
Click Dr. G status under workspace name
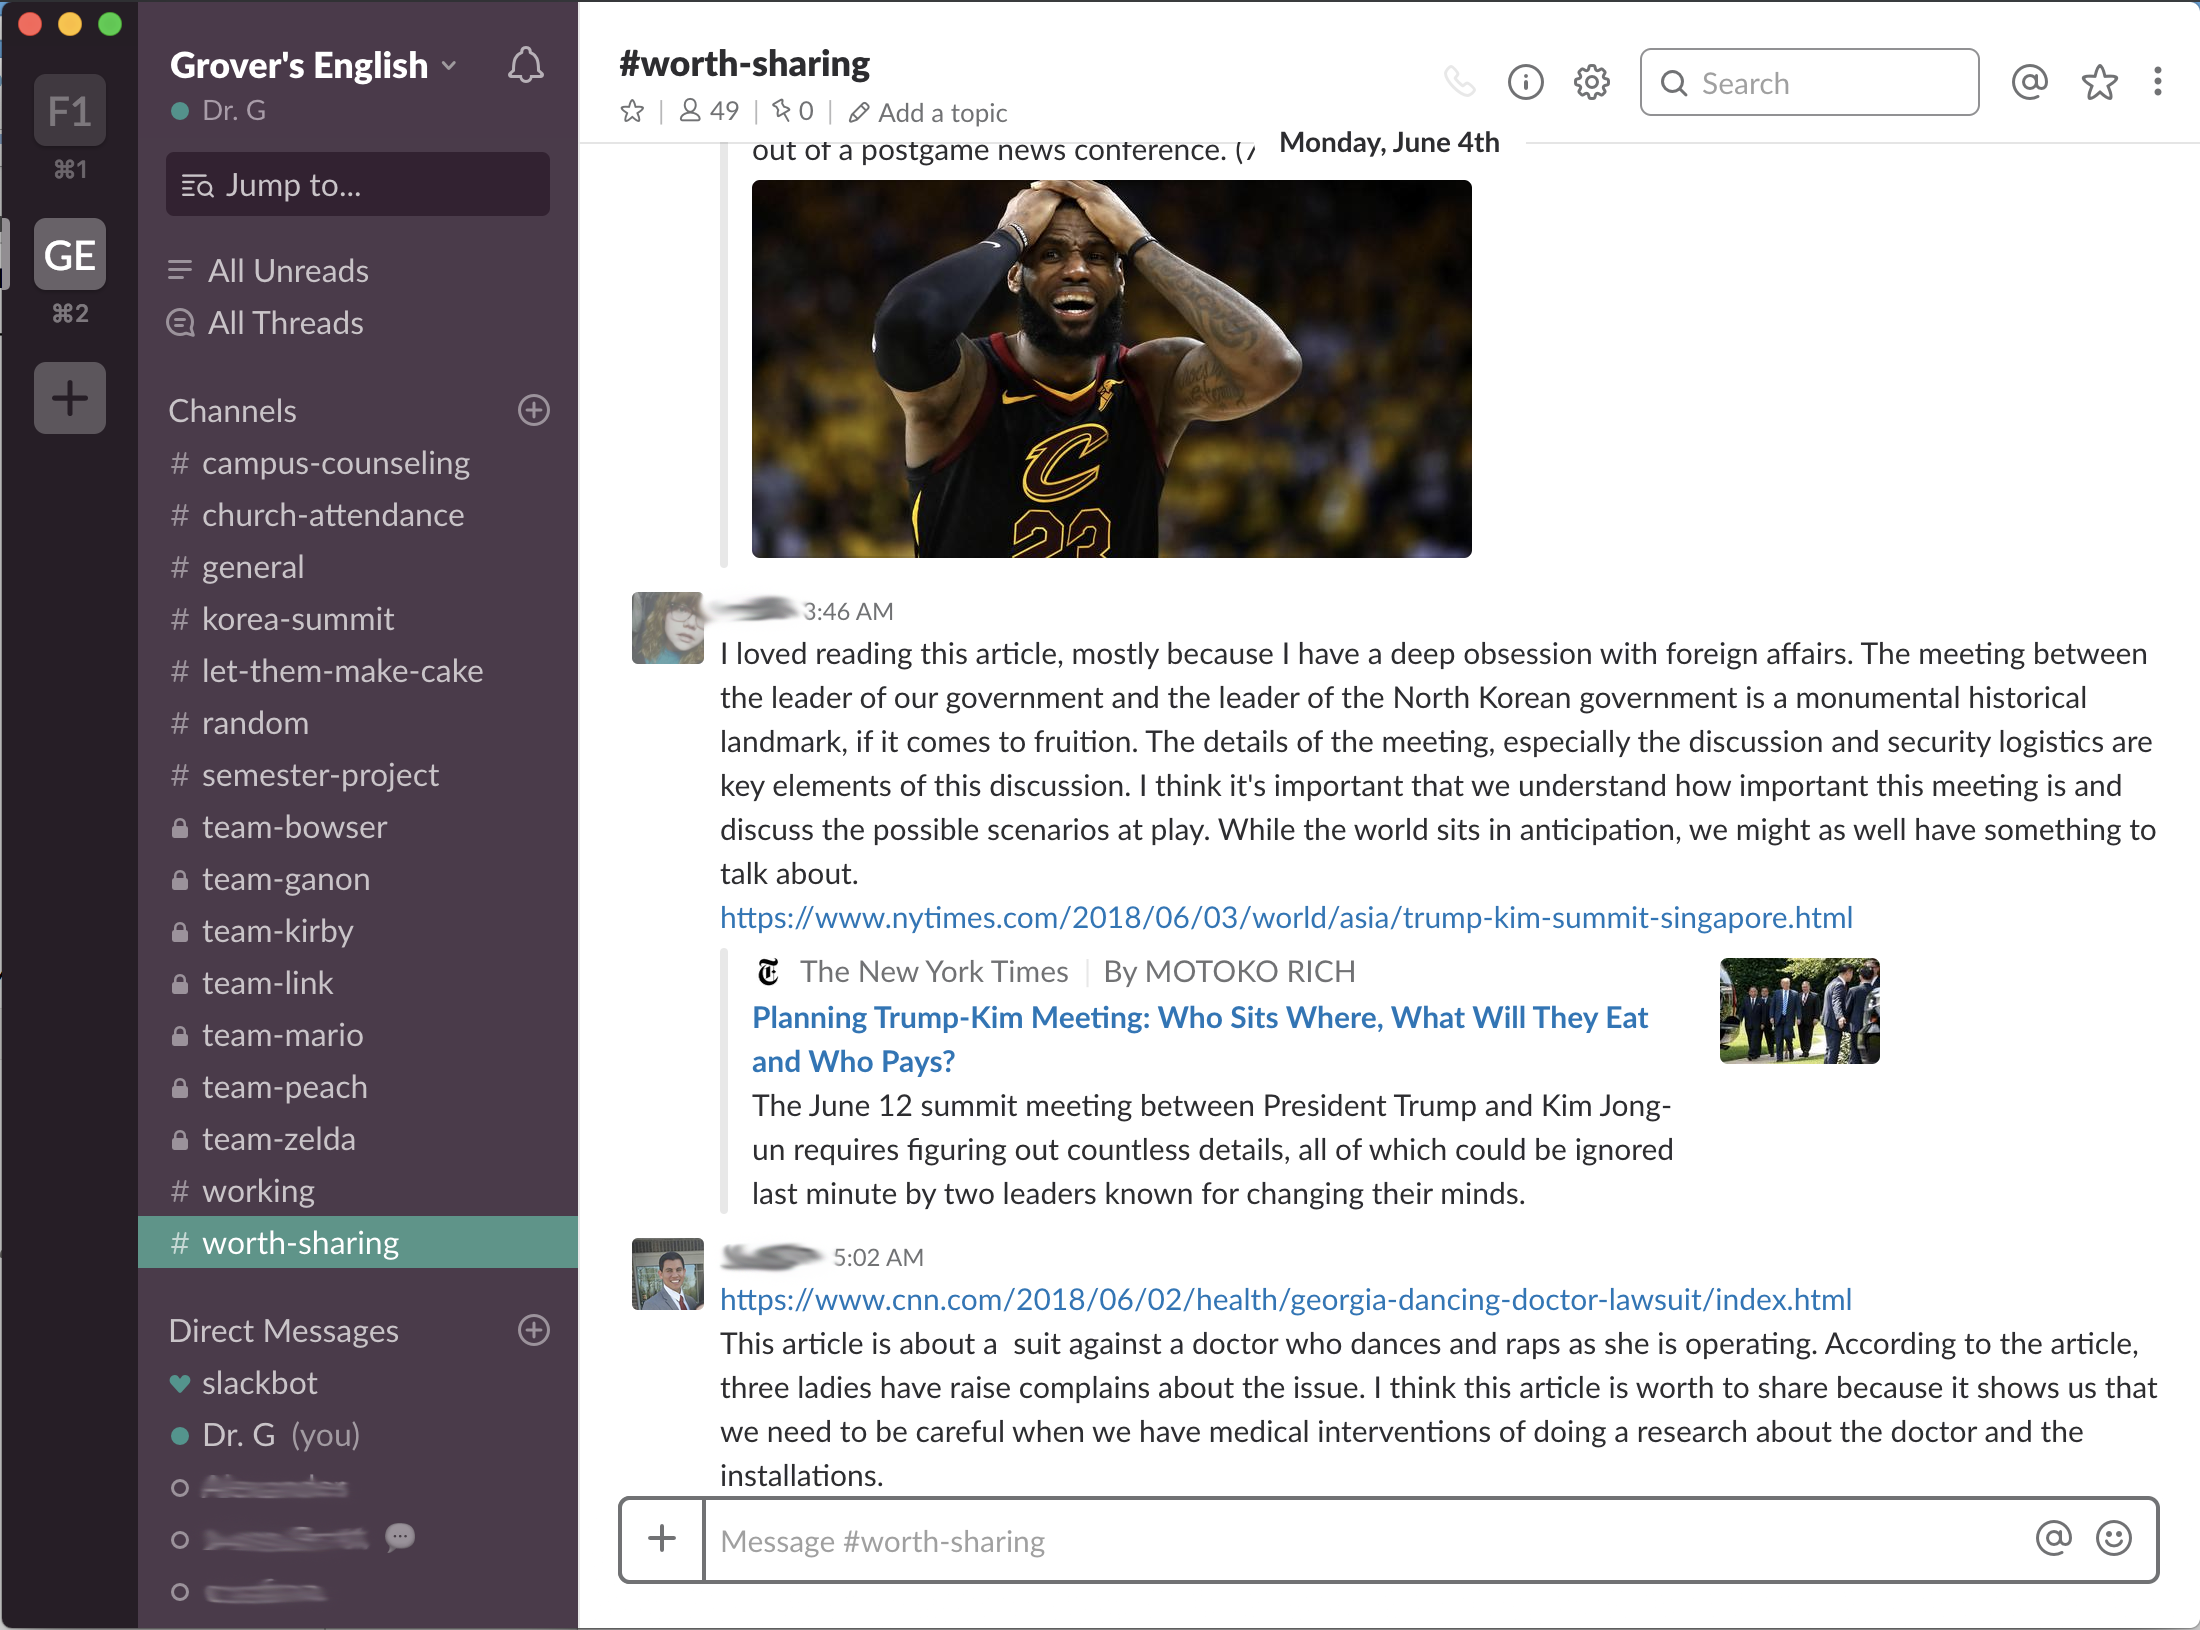click(219, 111)
